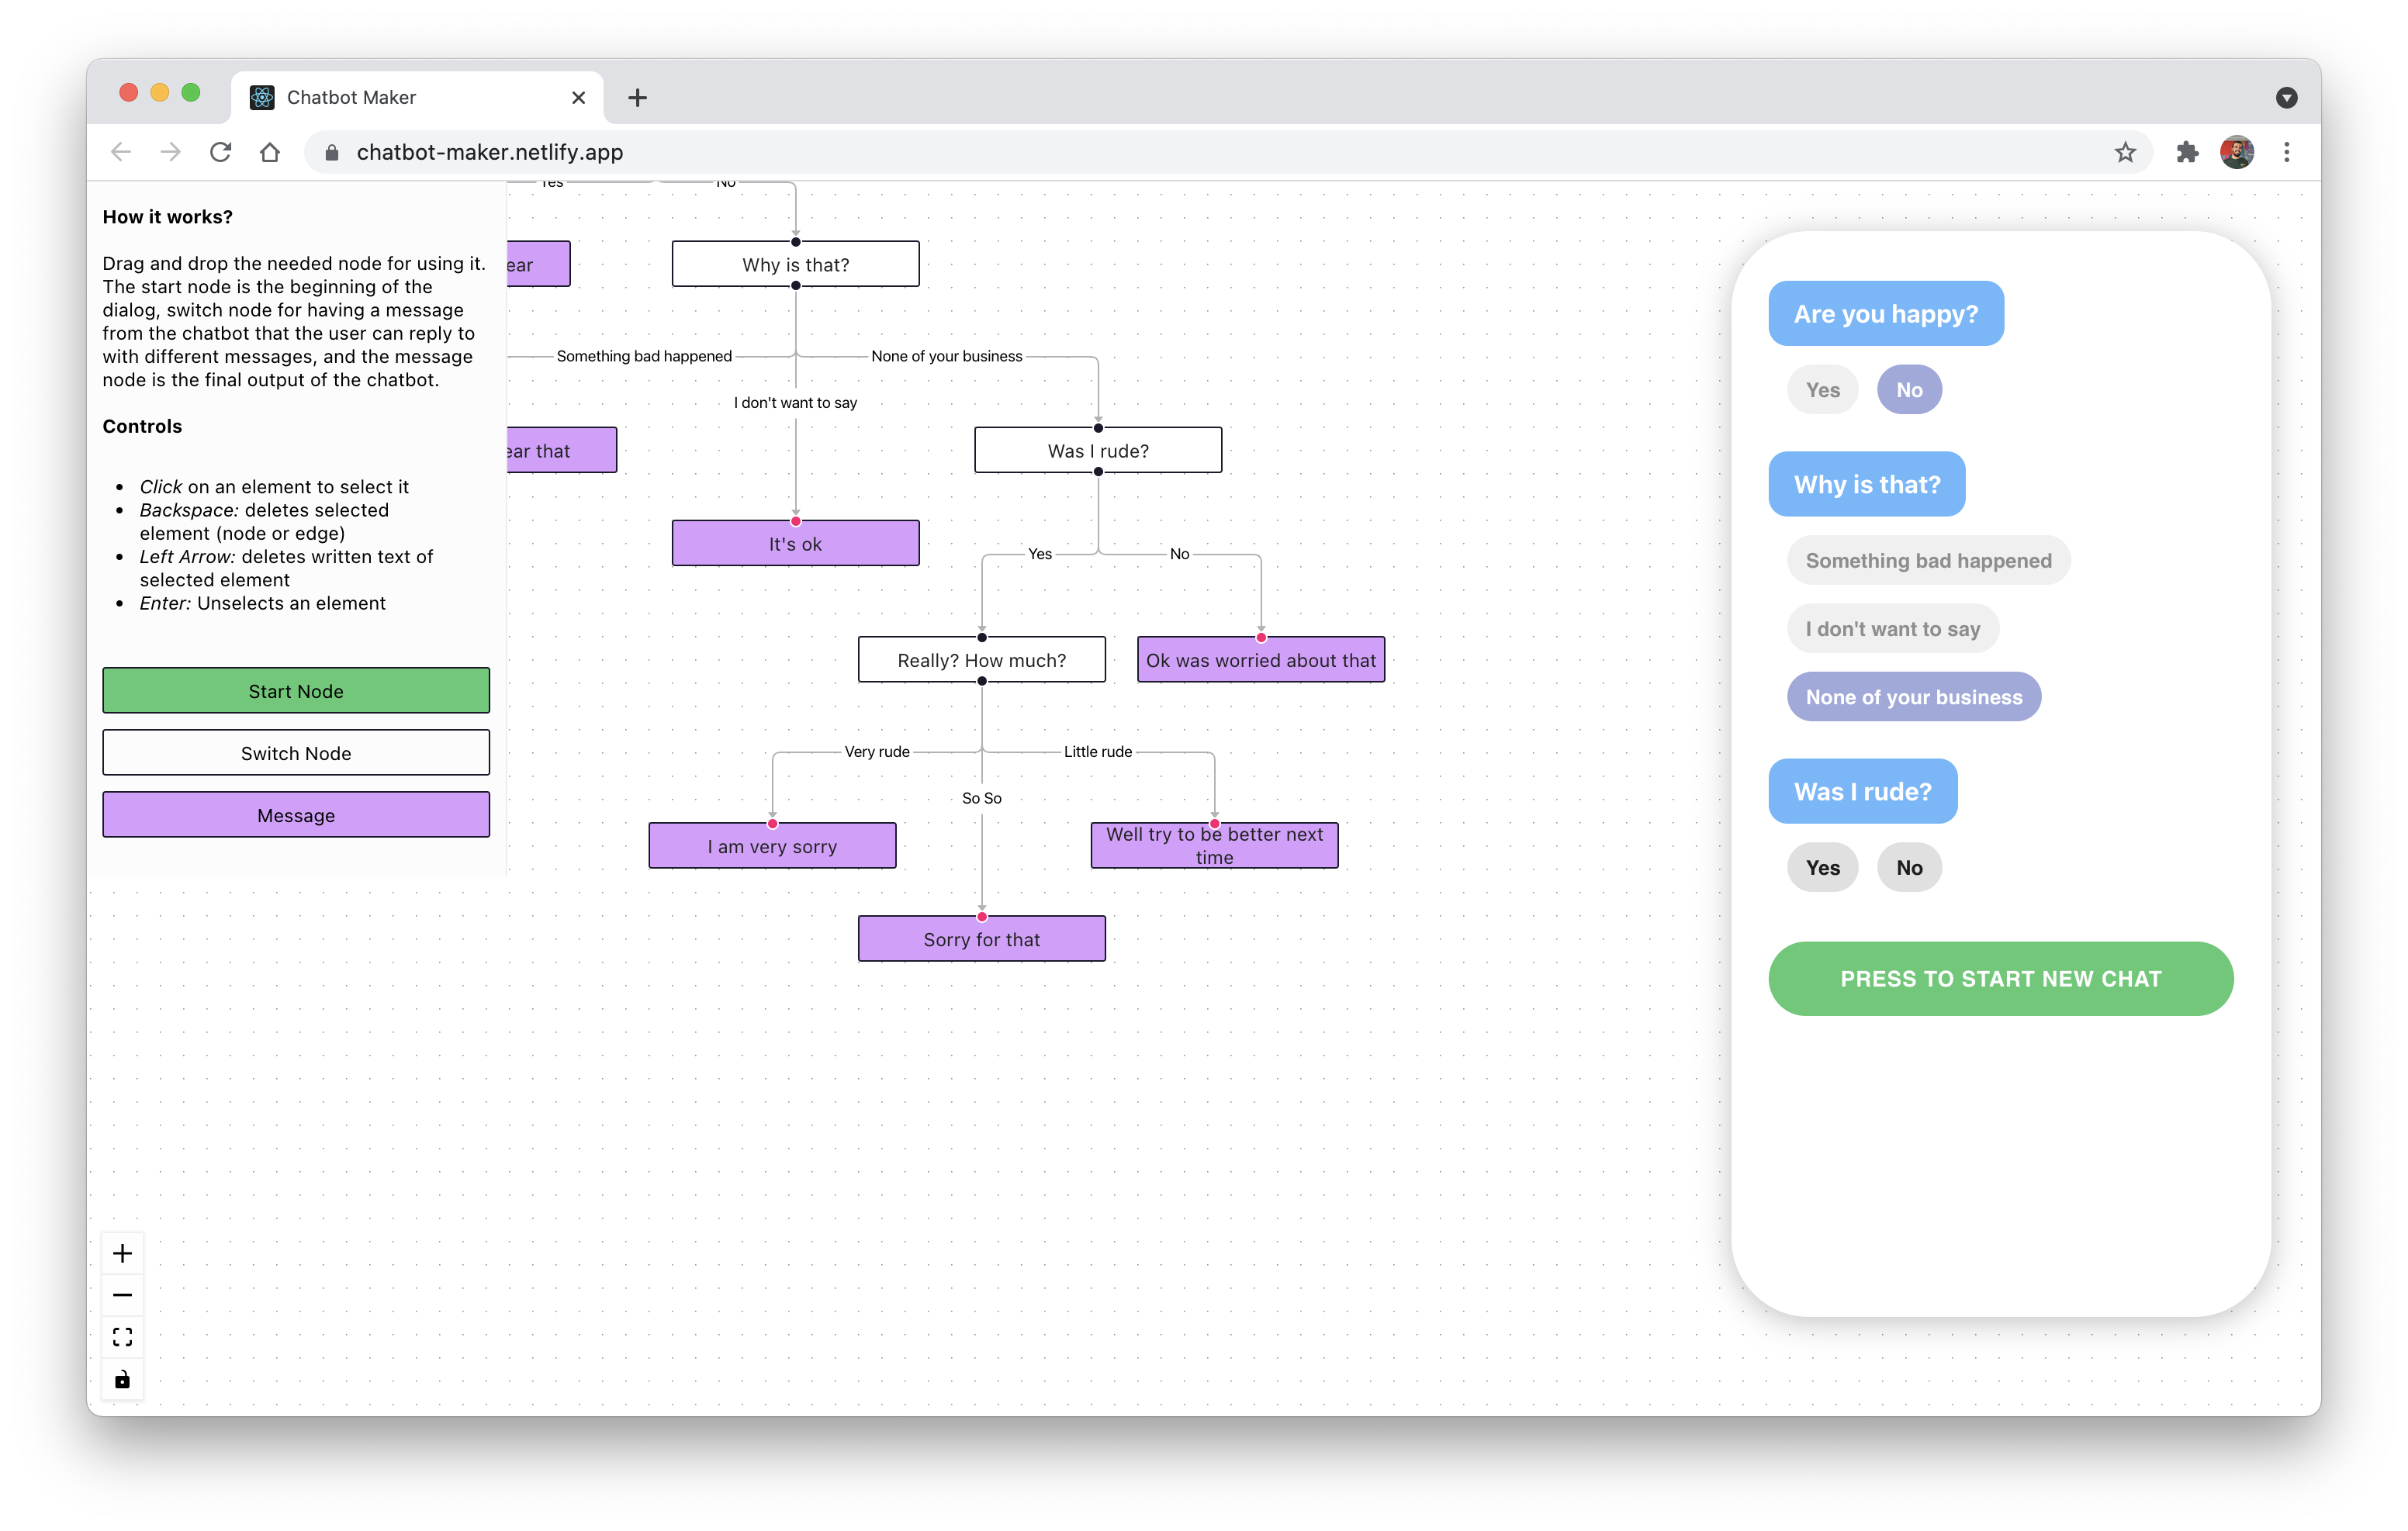Click the canvas zoom in plus icon
Image resolution: width=2408 pixels, height=1531 pixels.
(122, 1253)
